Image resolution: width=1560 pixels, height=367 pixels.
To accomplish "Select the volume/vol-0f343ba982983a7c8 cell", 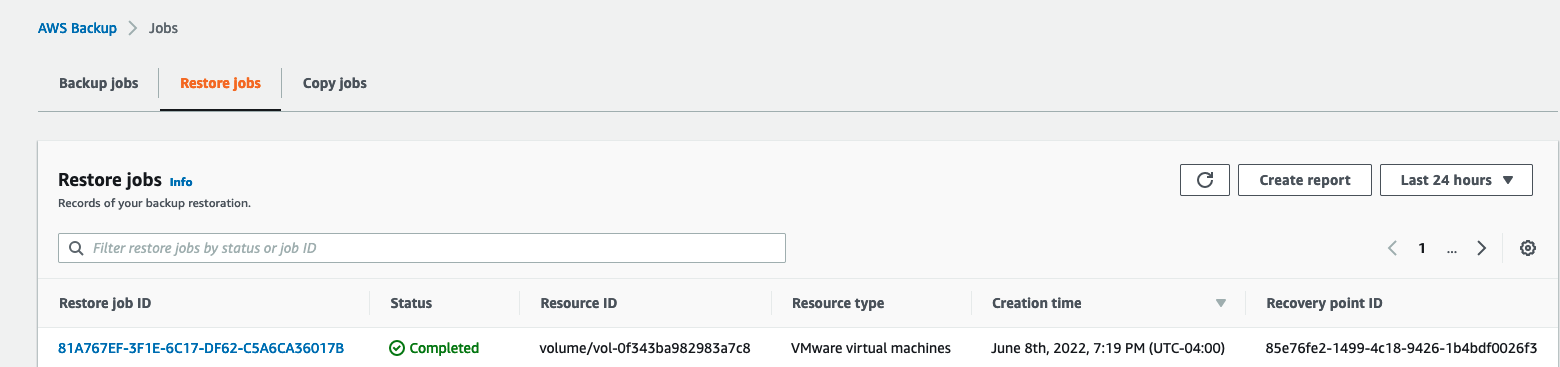I will tap(645, 348).
